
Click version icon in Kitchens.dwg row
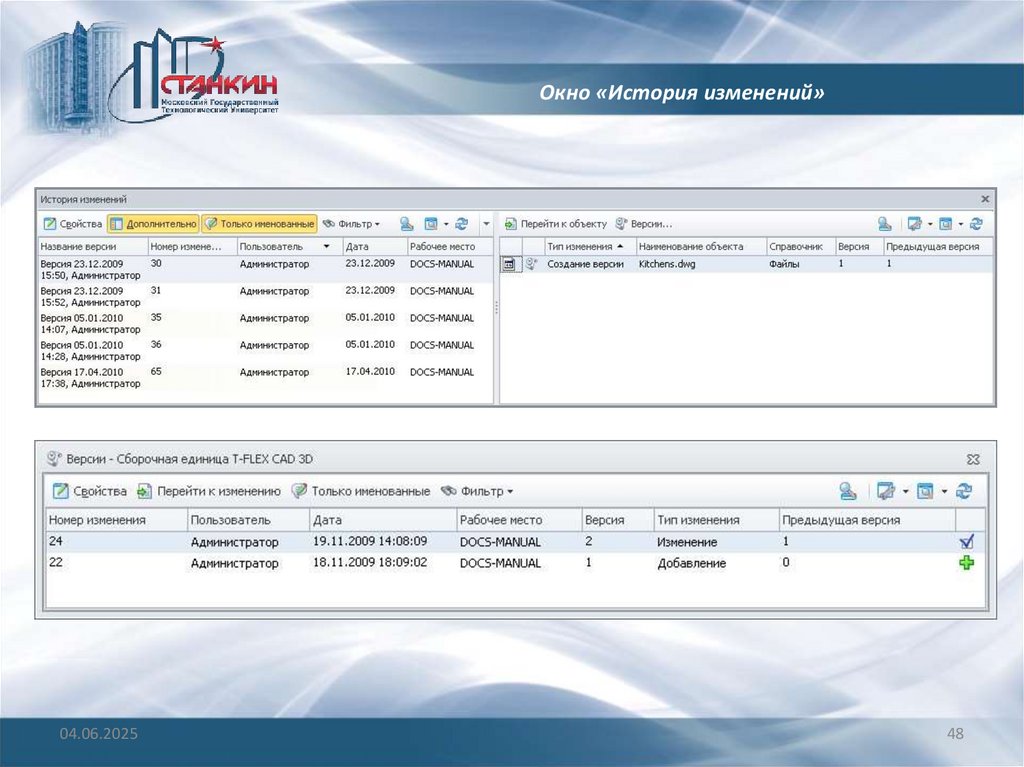coord(532,264)
